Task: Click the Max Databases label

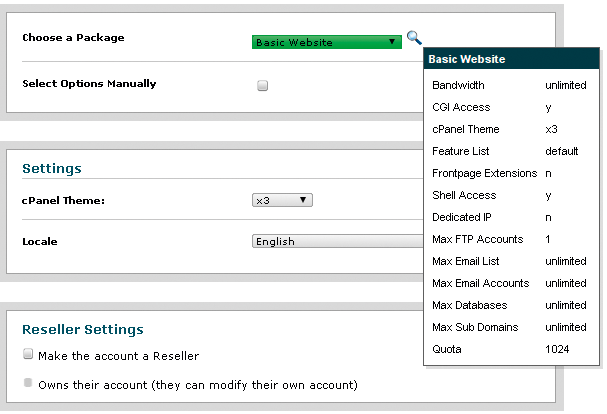Action: point(470,306)
